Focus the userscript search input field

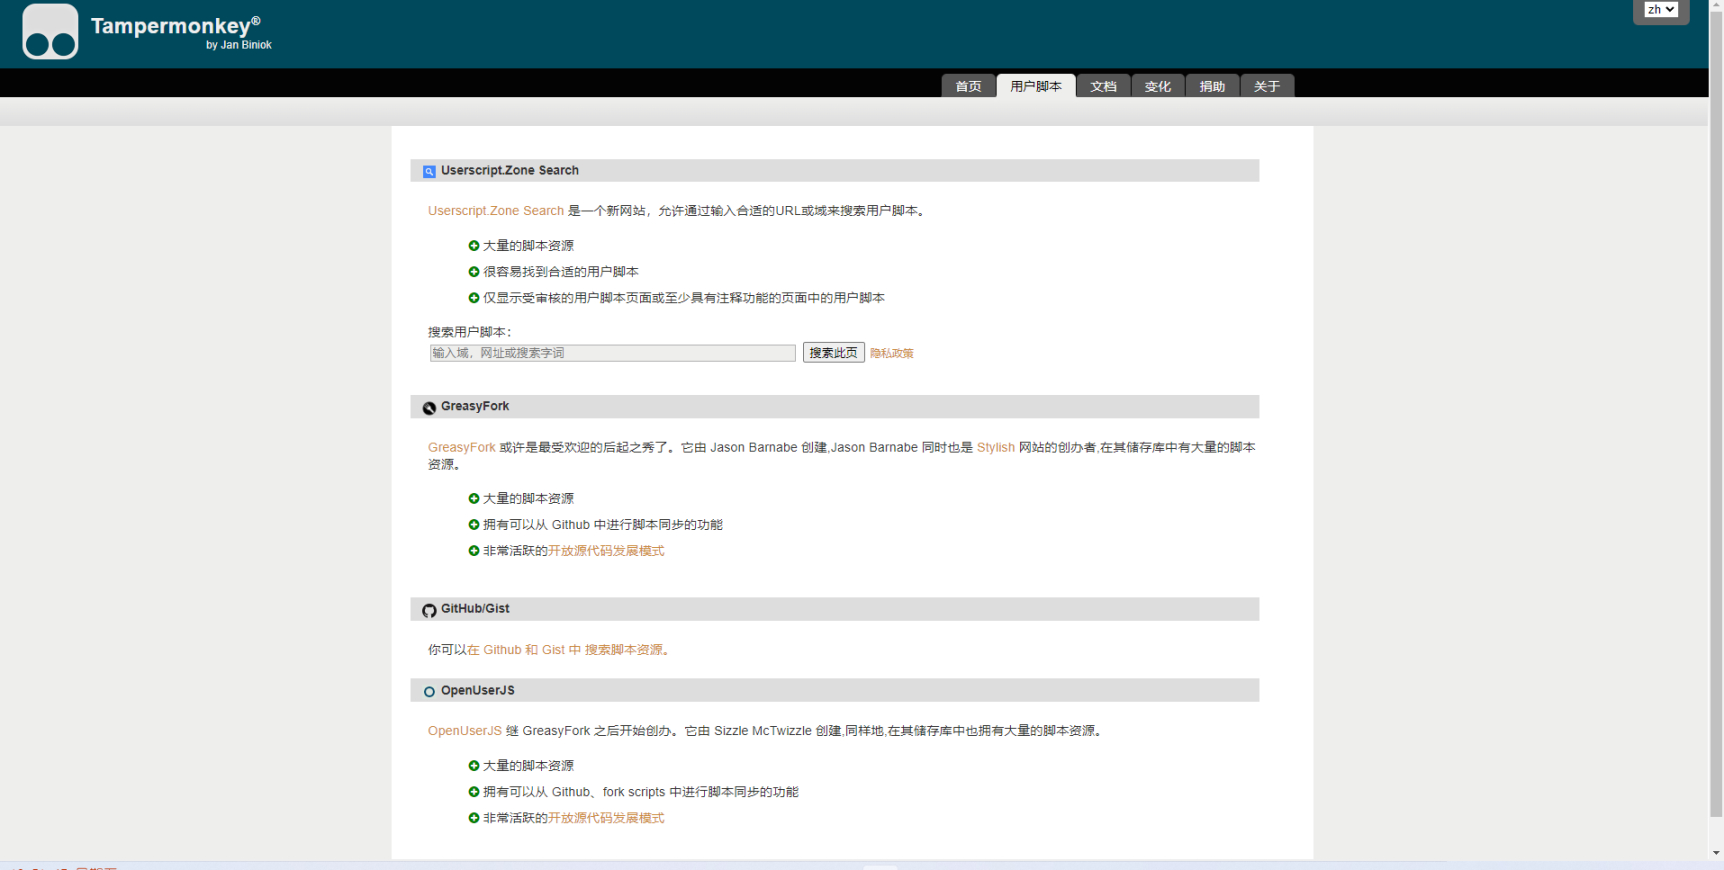[x=612, y=353]
